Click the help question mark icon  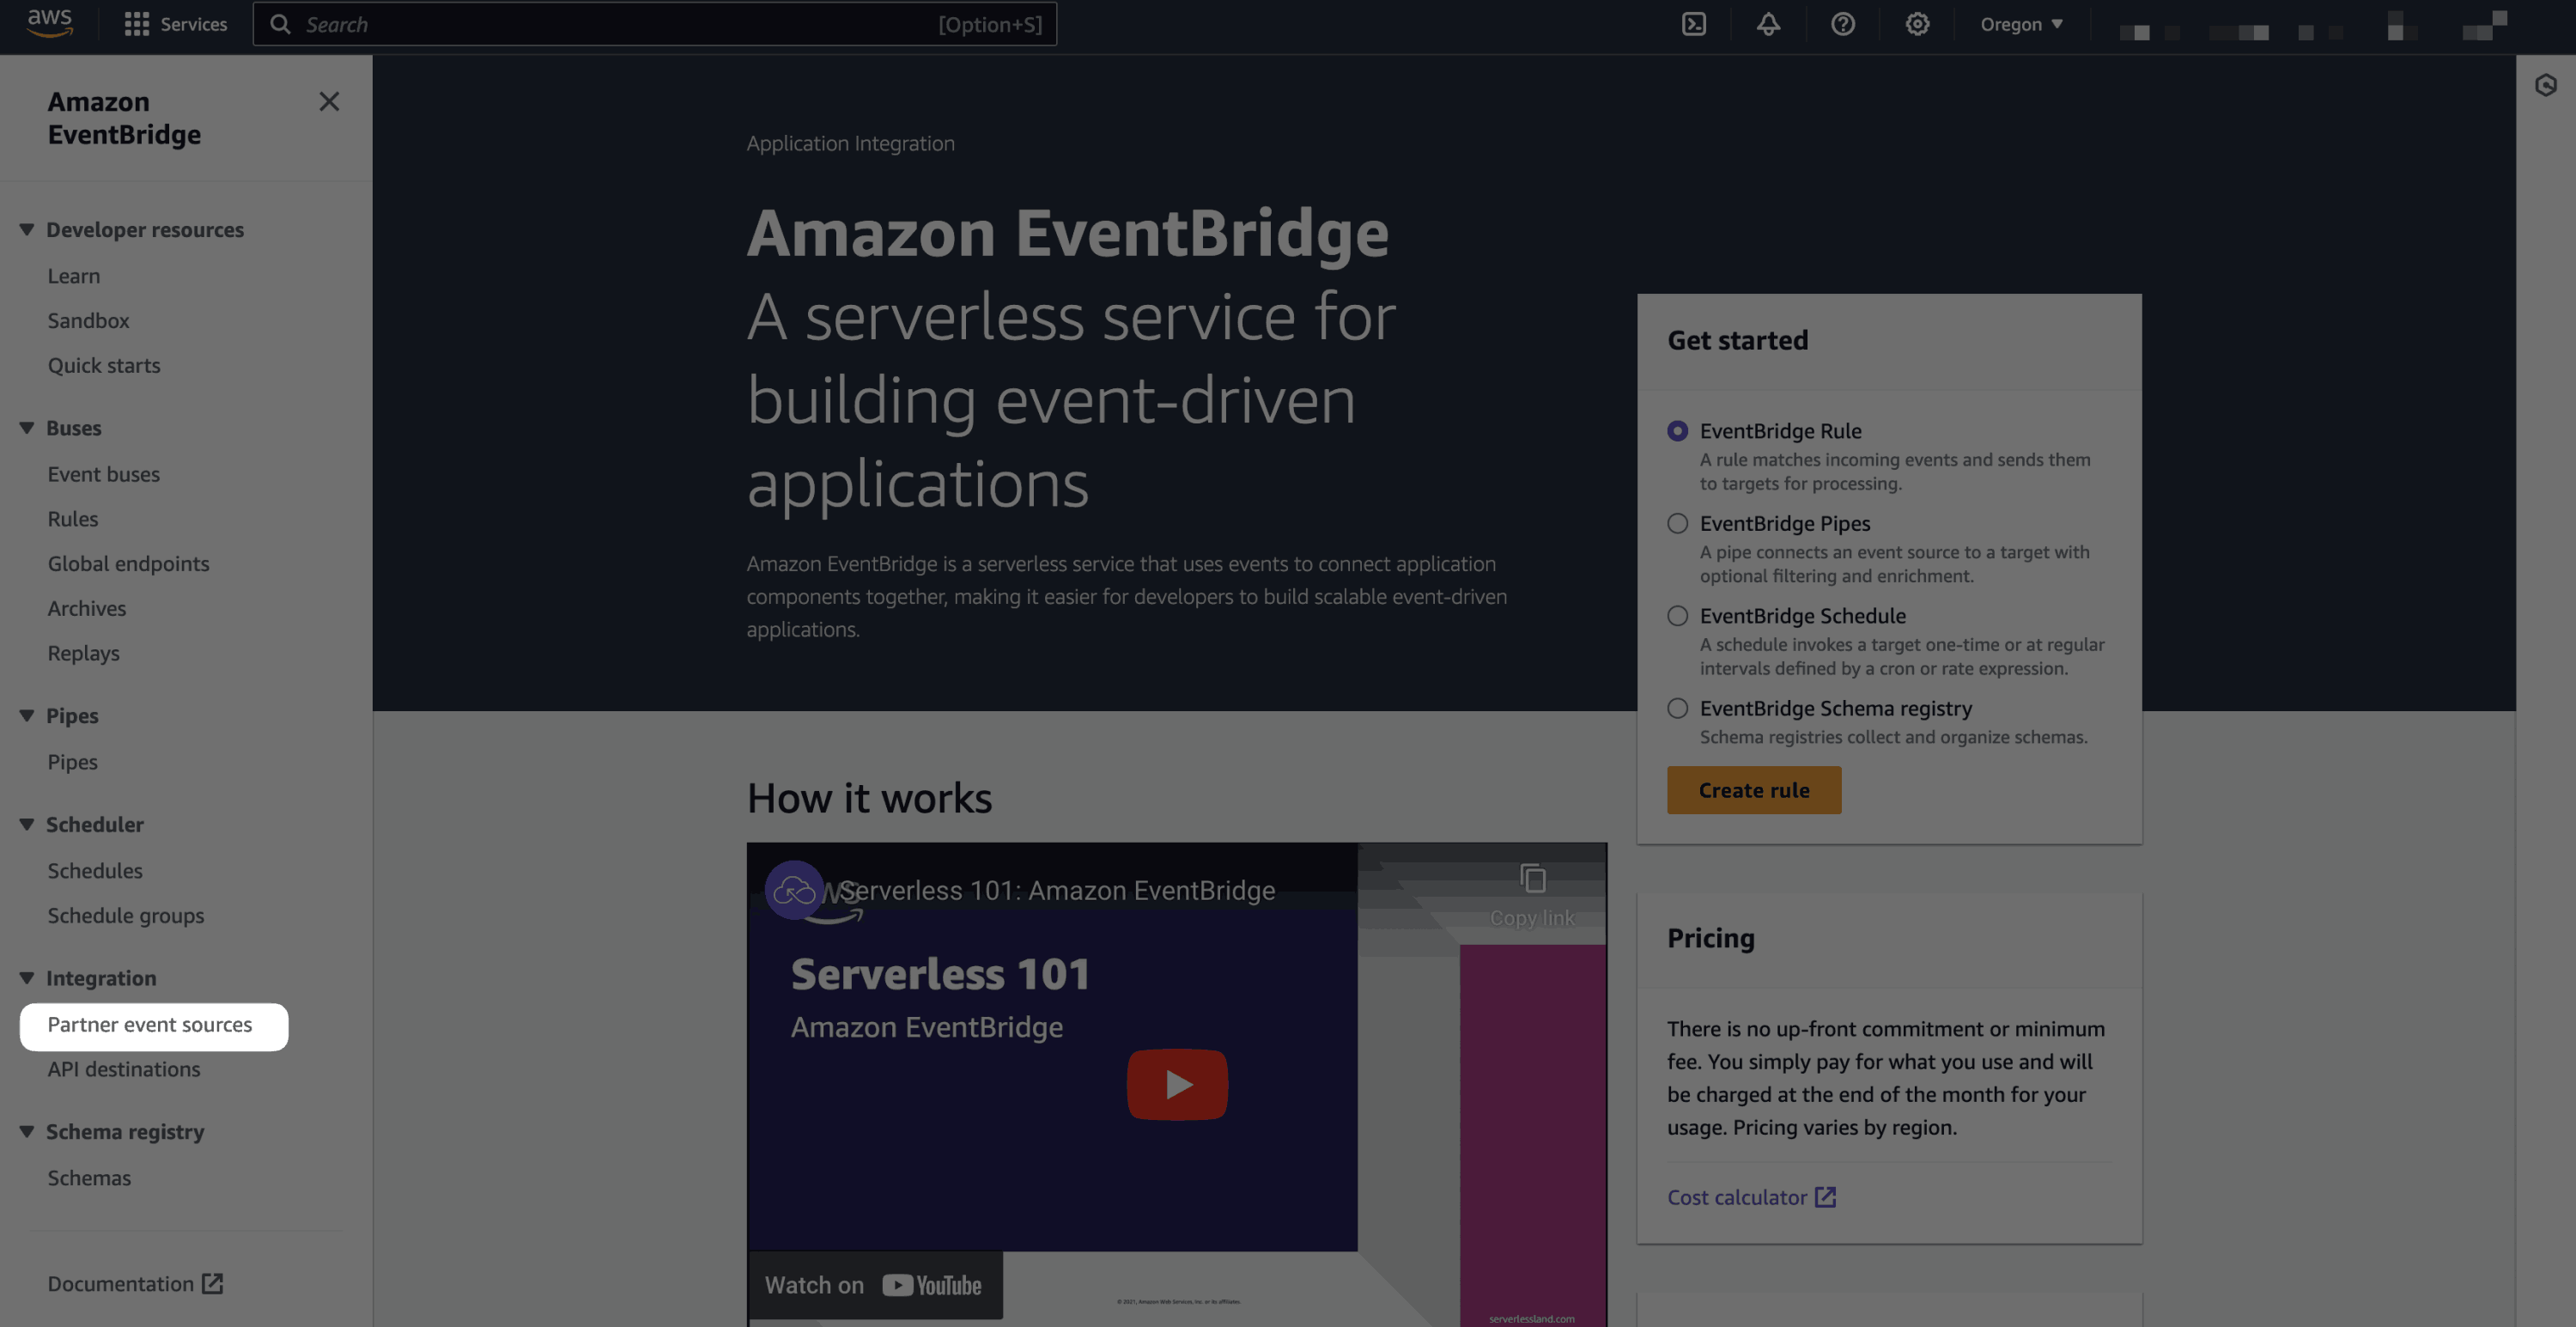[x=1844, y=24]
